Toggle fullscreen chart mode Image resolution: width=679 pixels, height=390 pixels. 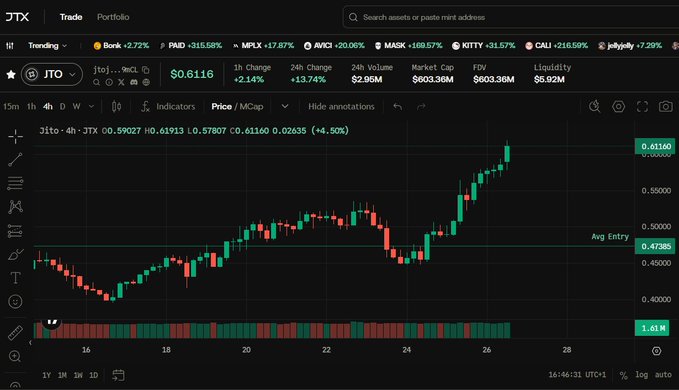point(642,106)
